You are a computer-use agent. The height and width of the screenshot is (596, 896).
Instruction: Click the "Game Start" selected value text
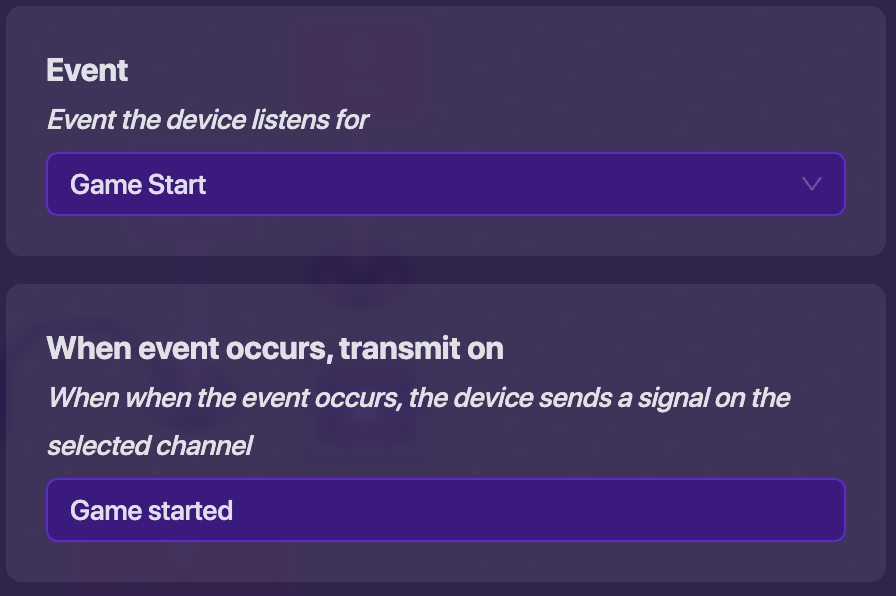pyautogui.click(x=138, y=184)
